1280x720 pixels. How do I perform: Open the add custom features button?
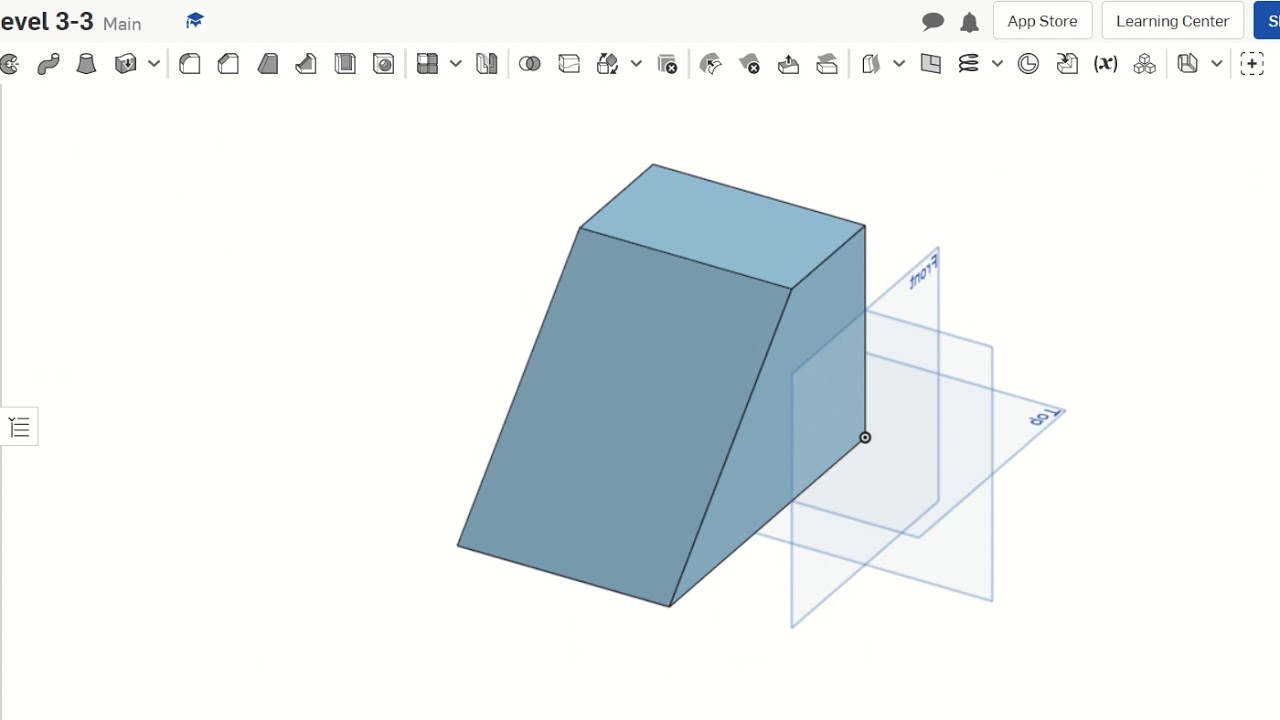click(1252, 64)
